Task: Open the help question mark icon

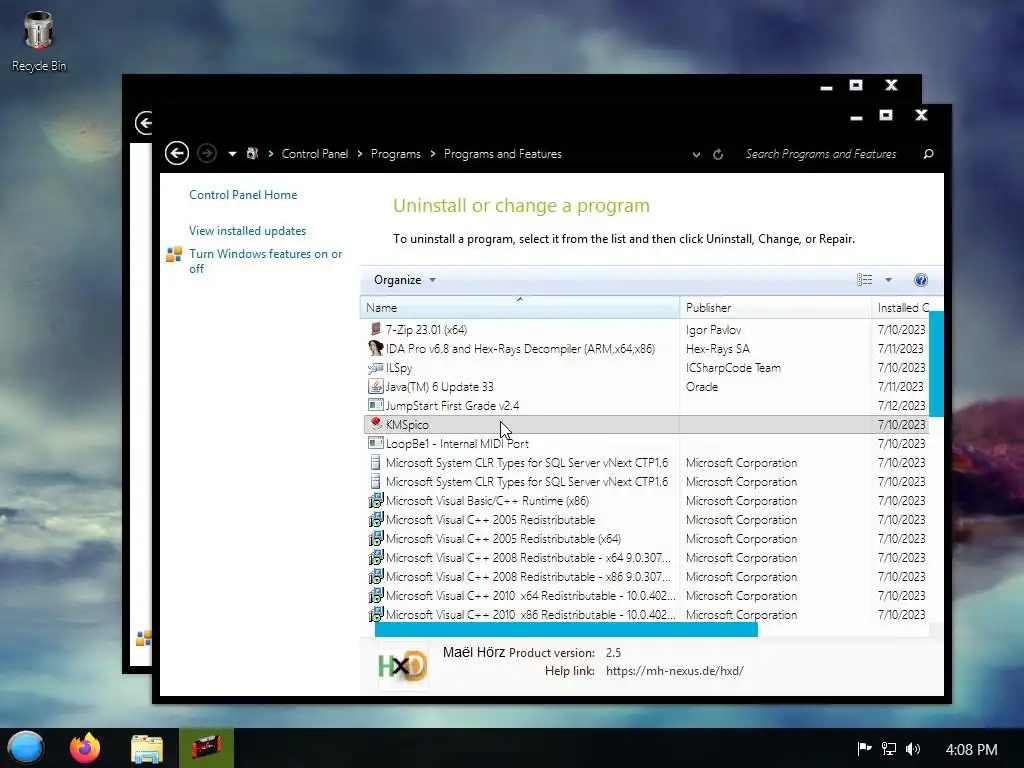Action: point(921,280)
